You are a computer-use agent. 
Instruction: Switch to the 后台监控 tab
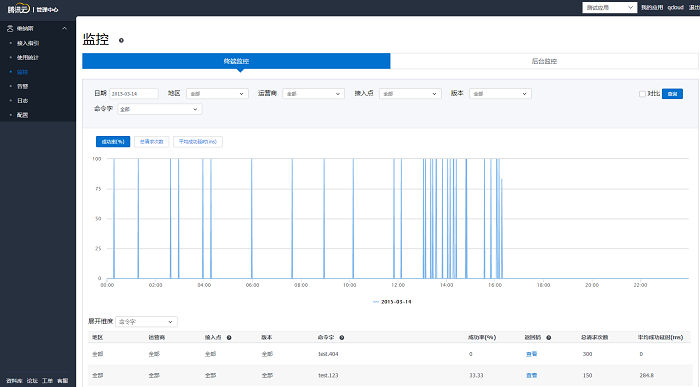pos(544,61)
